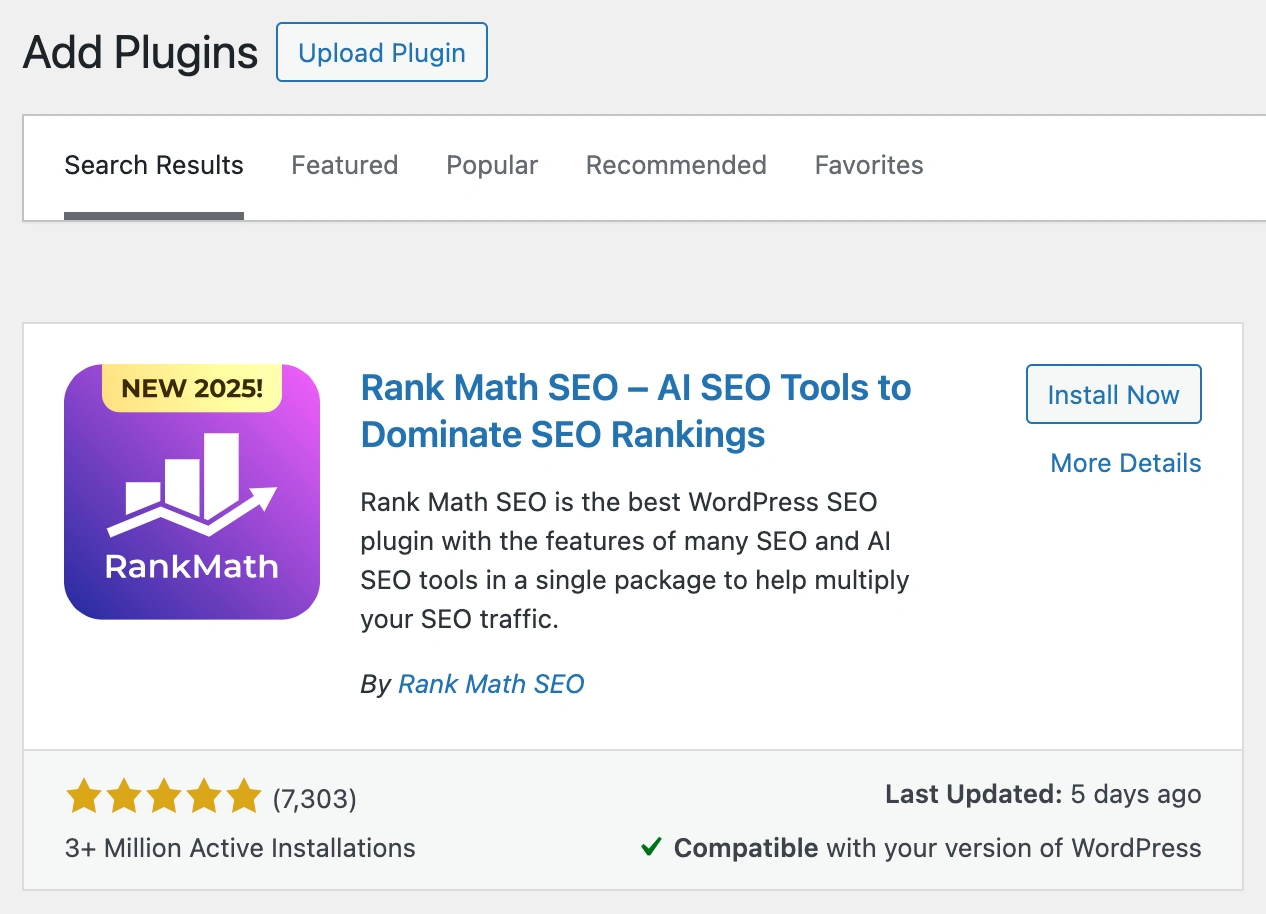Click the fifth rating star
This screenshot has width=1266, height=914.
click(x=244, y=797)
